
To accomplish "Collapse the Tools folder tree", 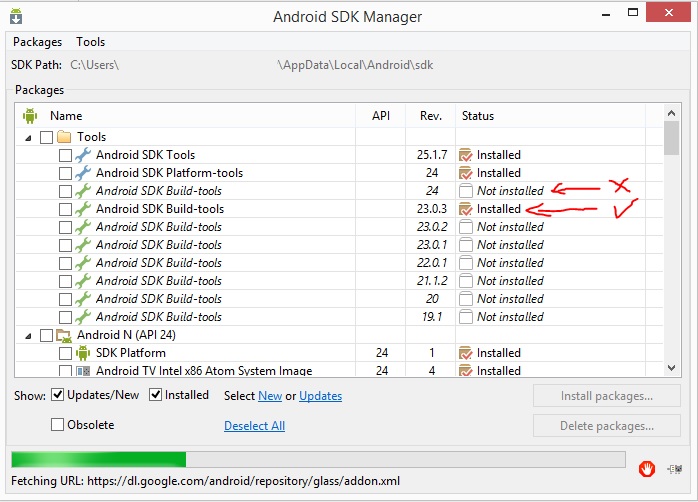I will pos(28,138).
